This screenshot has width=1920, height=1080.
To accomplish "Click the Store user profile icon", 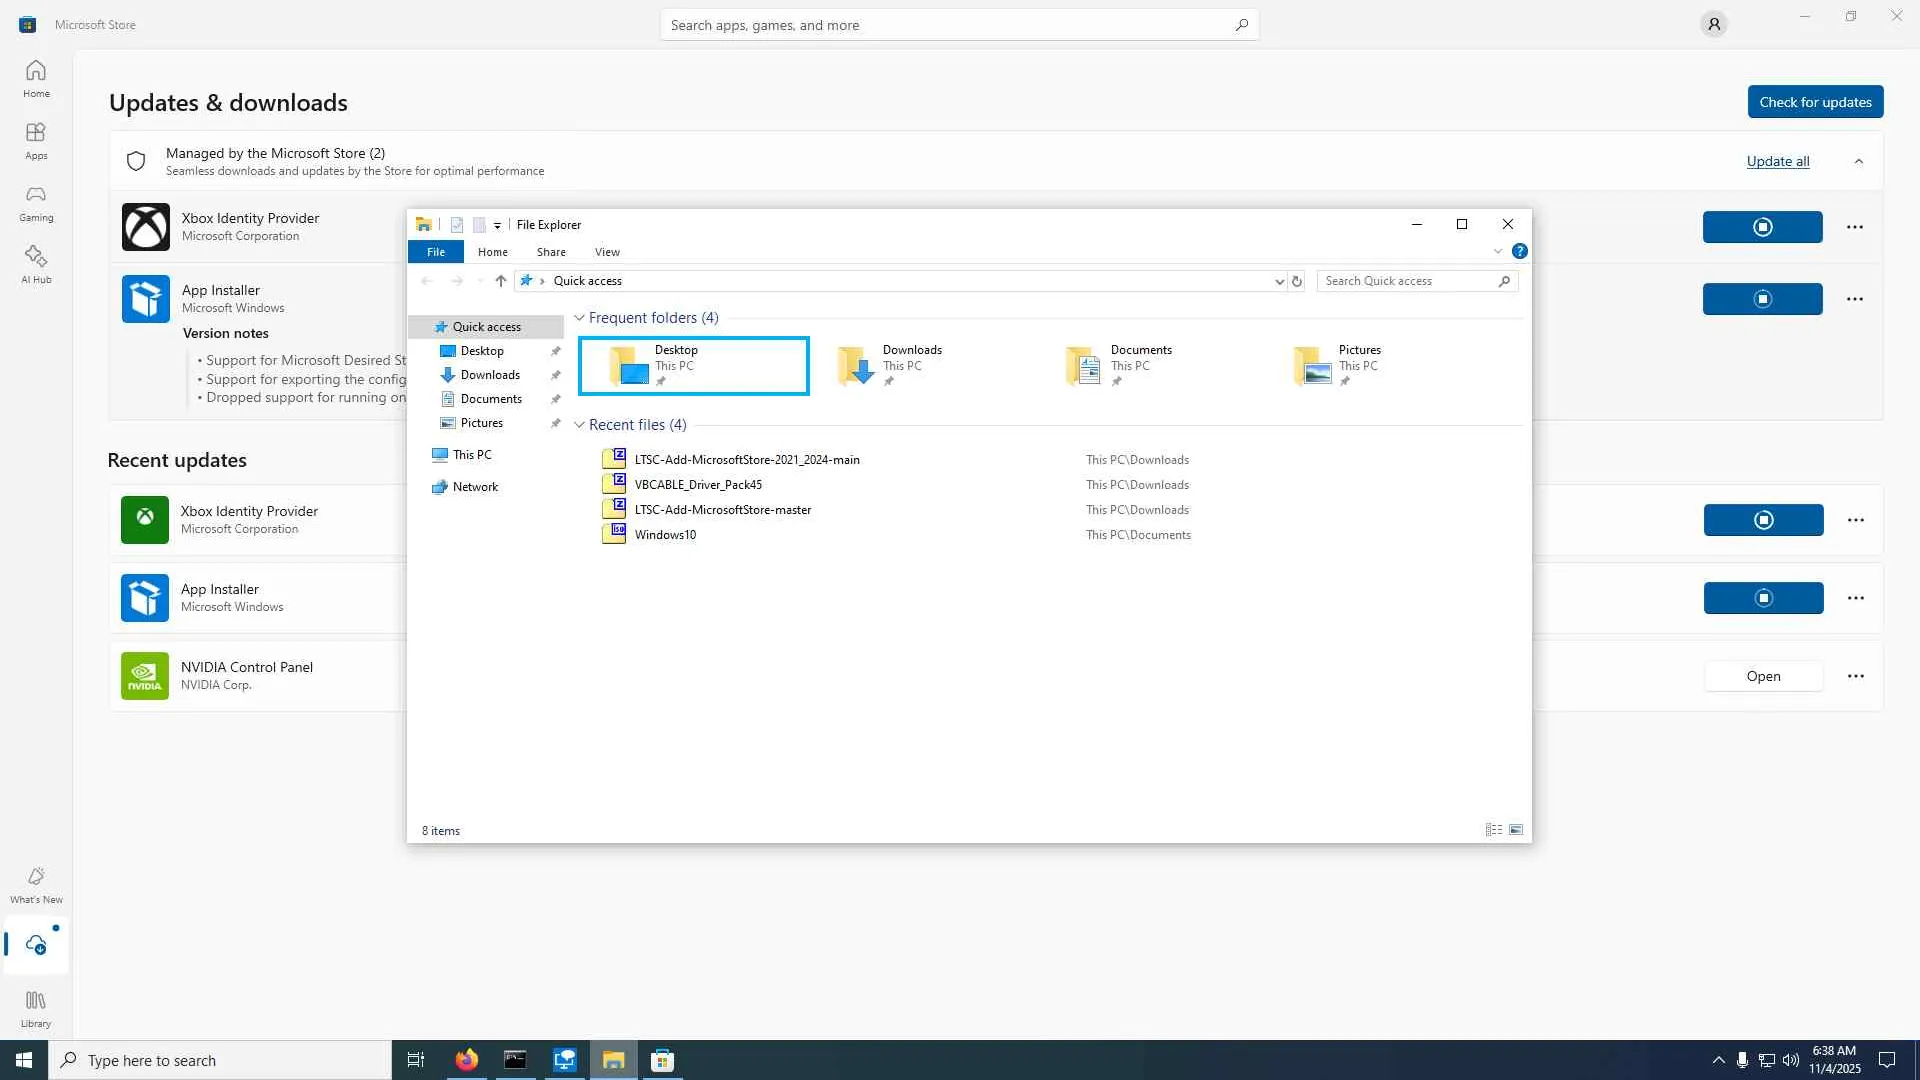I will (1713, 24).
